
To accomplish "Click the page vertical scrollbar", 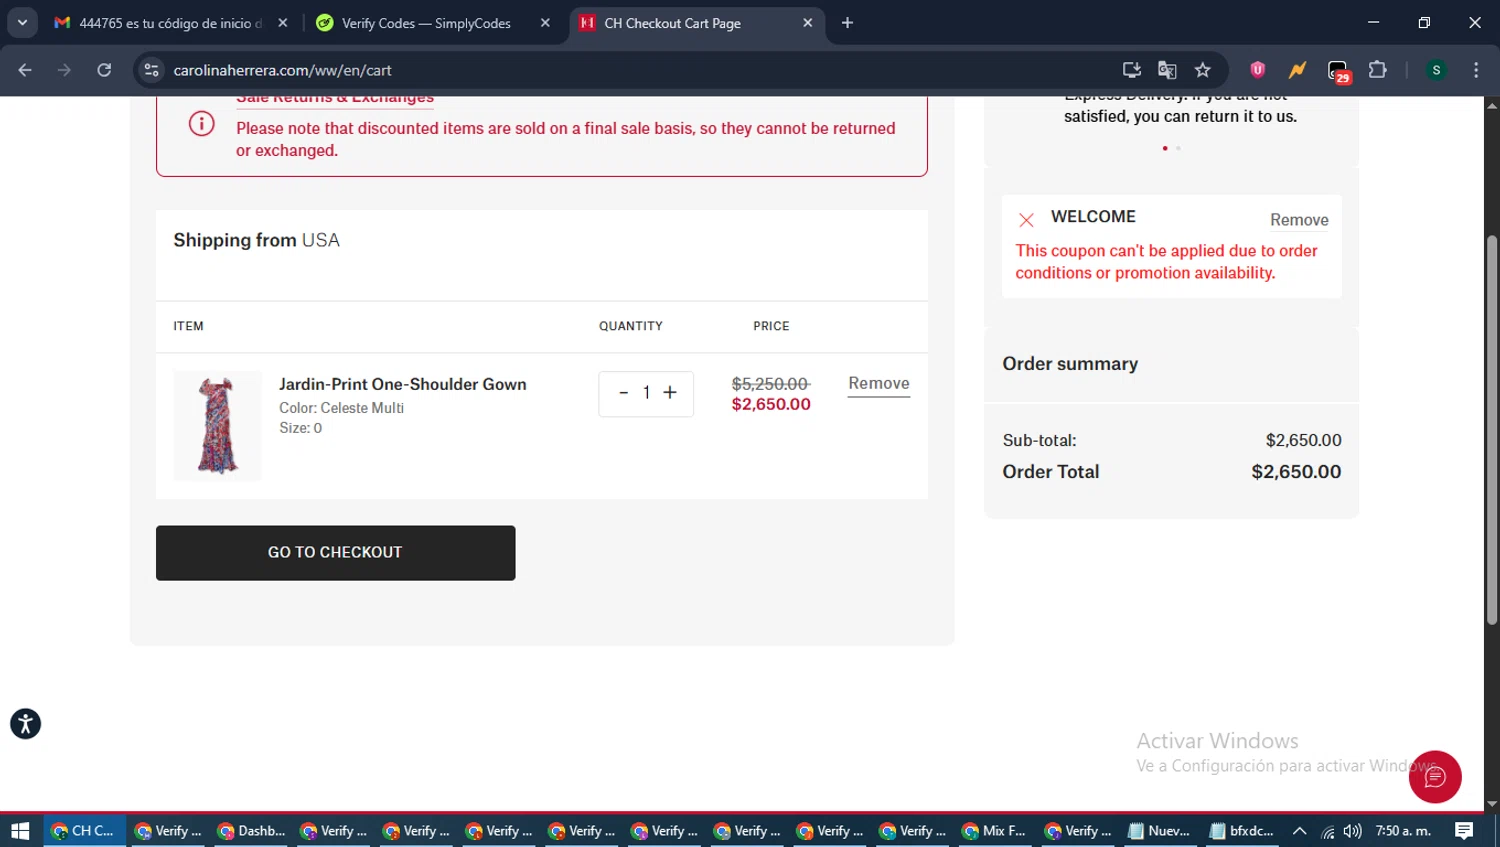I will (1491, 430).
